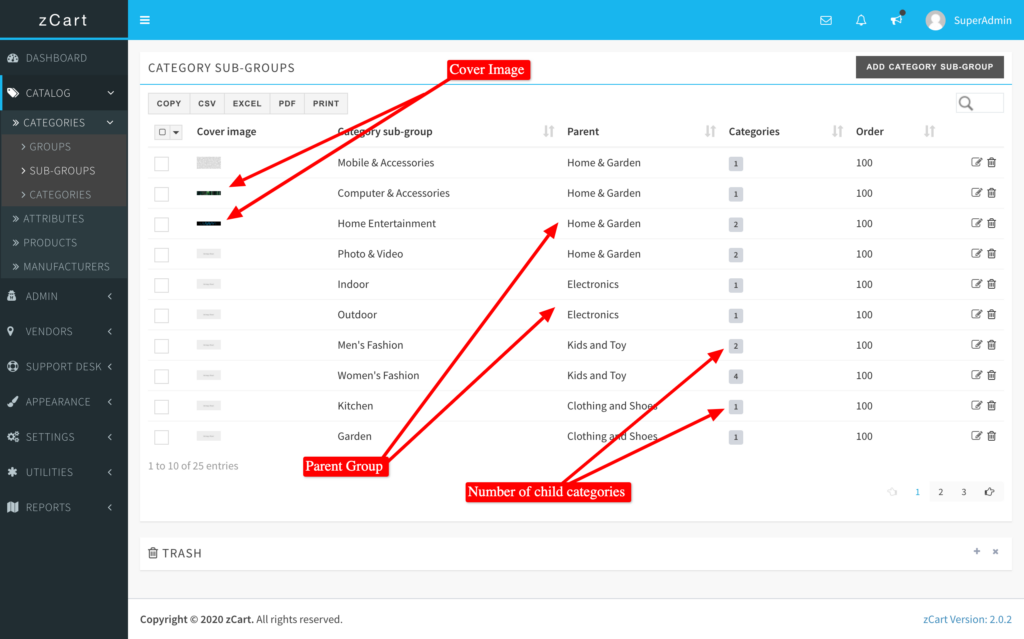The width and height of the screenshot is (1024, 639).
Task: Go to Manufacturers in the sidebar
Action: click(66, 266)
